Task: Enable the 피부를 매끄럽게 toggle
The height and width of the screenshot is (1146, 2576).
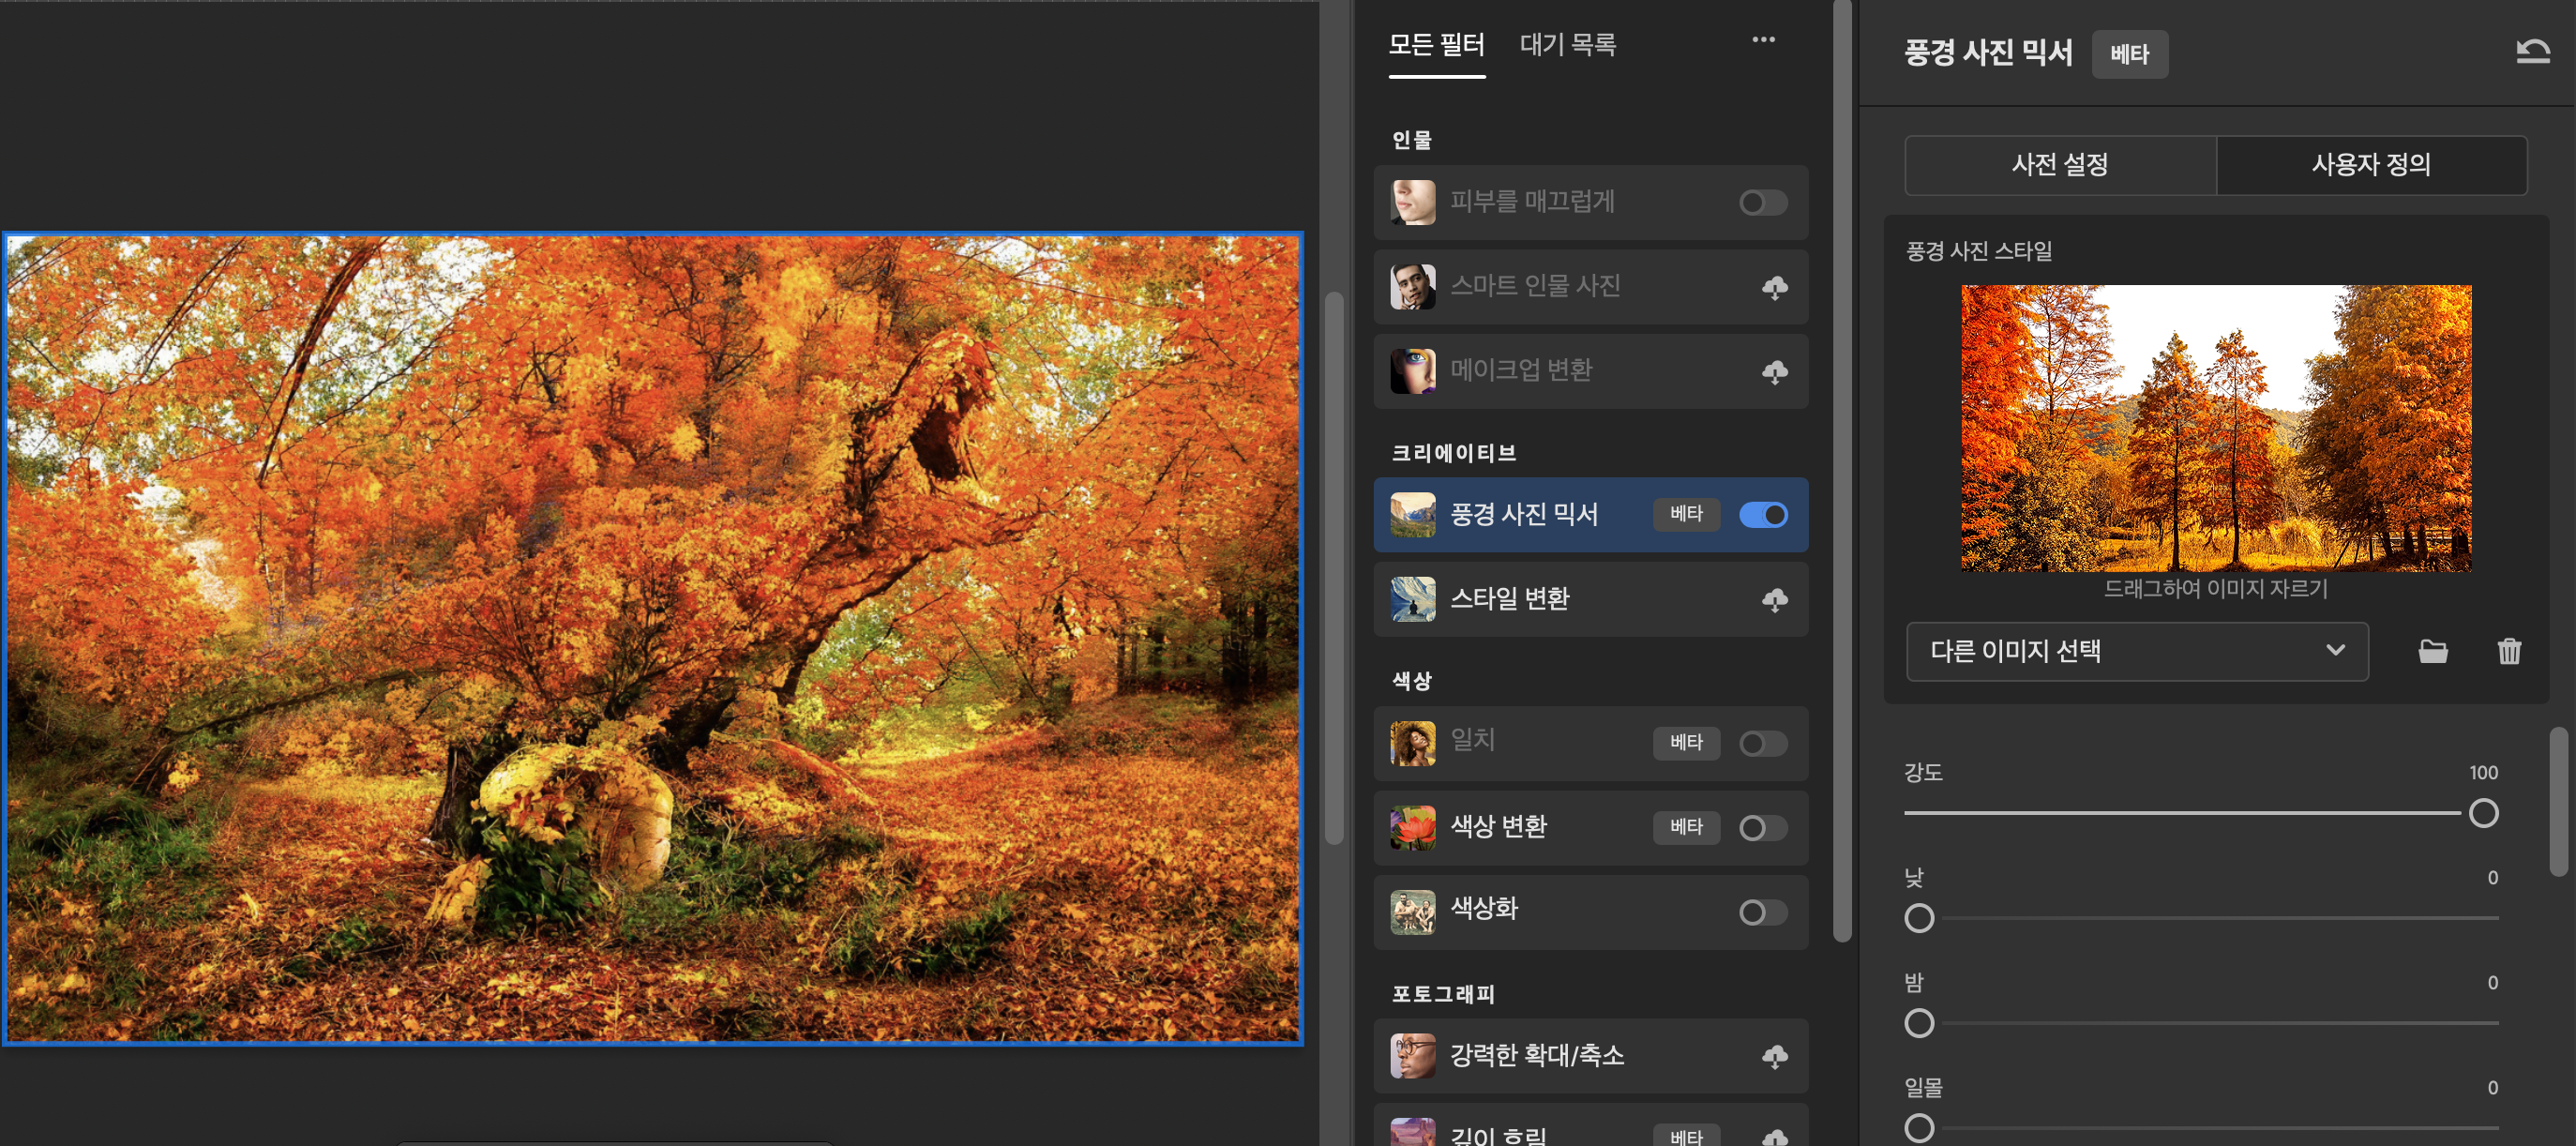Action: [1763, 203]
